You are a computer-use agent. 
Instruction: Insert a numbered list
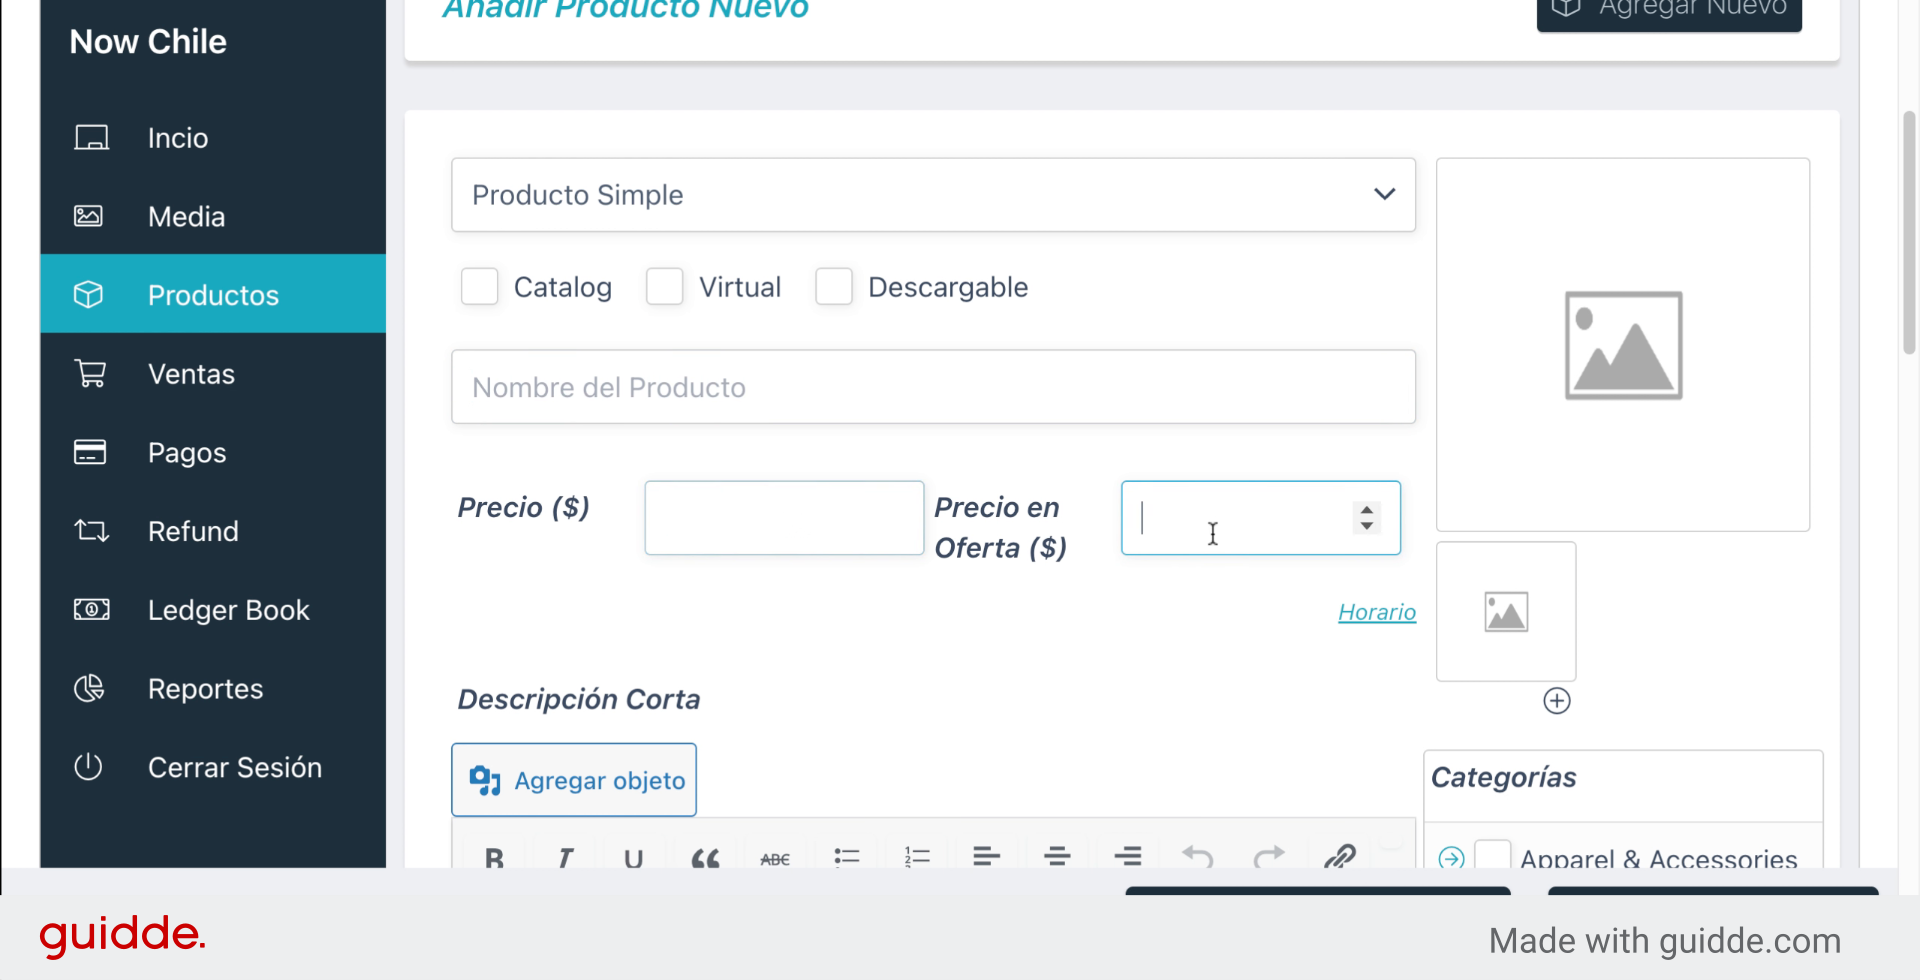(x=917, y=857)
